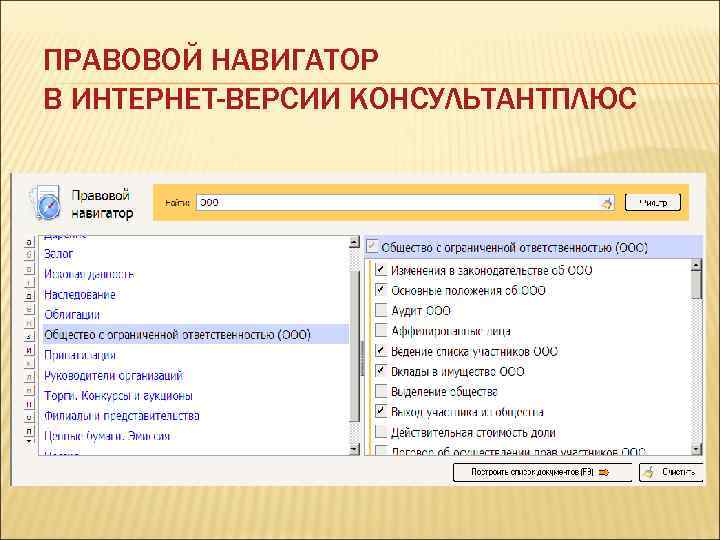This screenshot has height=540, width=720.
Task: Check the 'Аудит ООО' checkbox
Action: 381,310
